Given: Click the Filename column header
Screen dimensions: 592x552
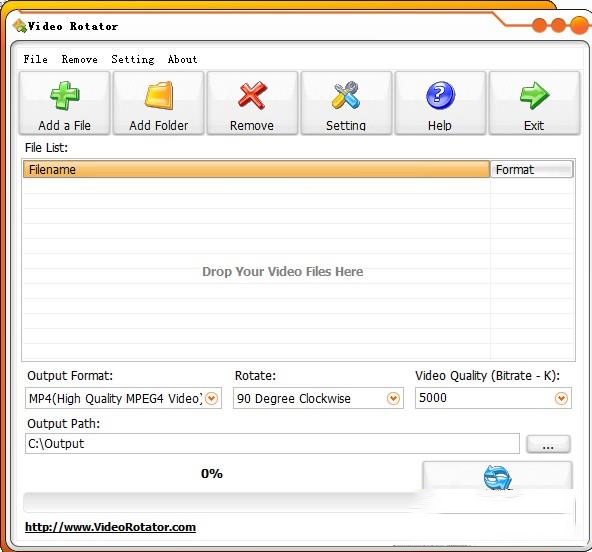Looking at the screenshot, I should pyautogui.click(x=256, y=170).
